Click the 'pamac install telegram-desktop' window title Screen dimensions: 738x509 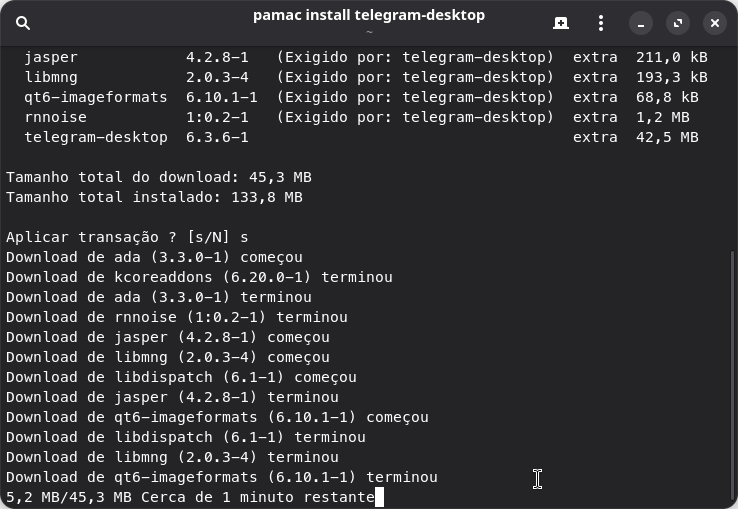(368, 15)
